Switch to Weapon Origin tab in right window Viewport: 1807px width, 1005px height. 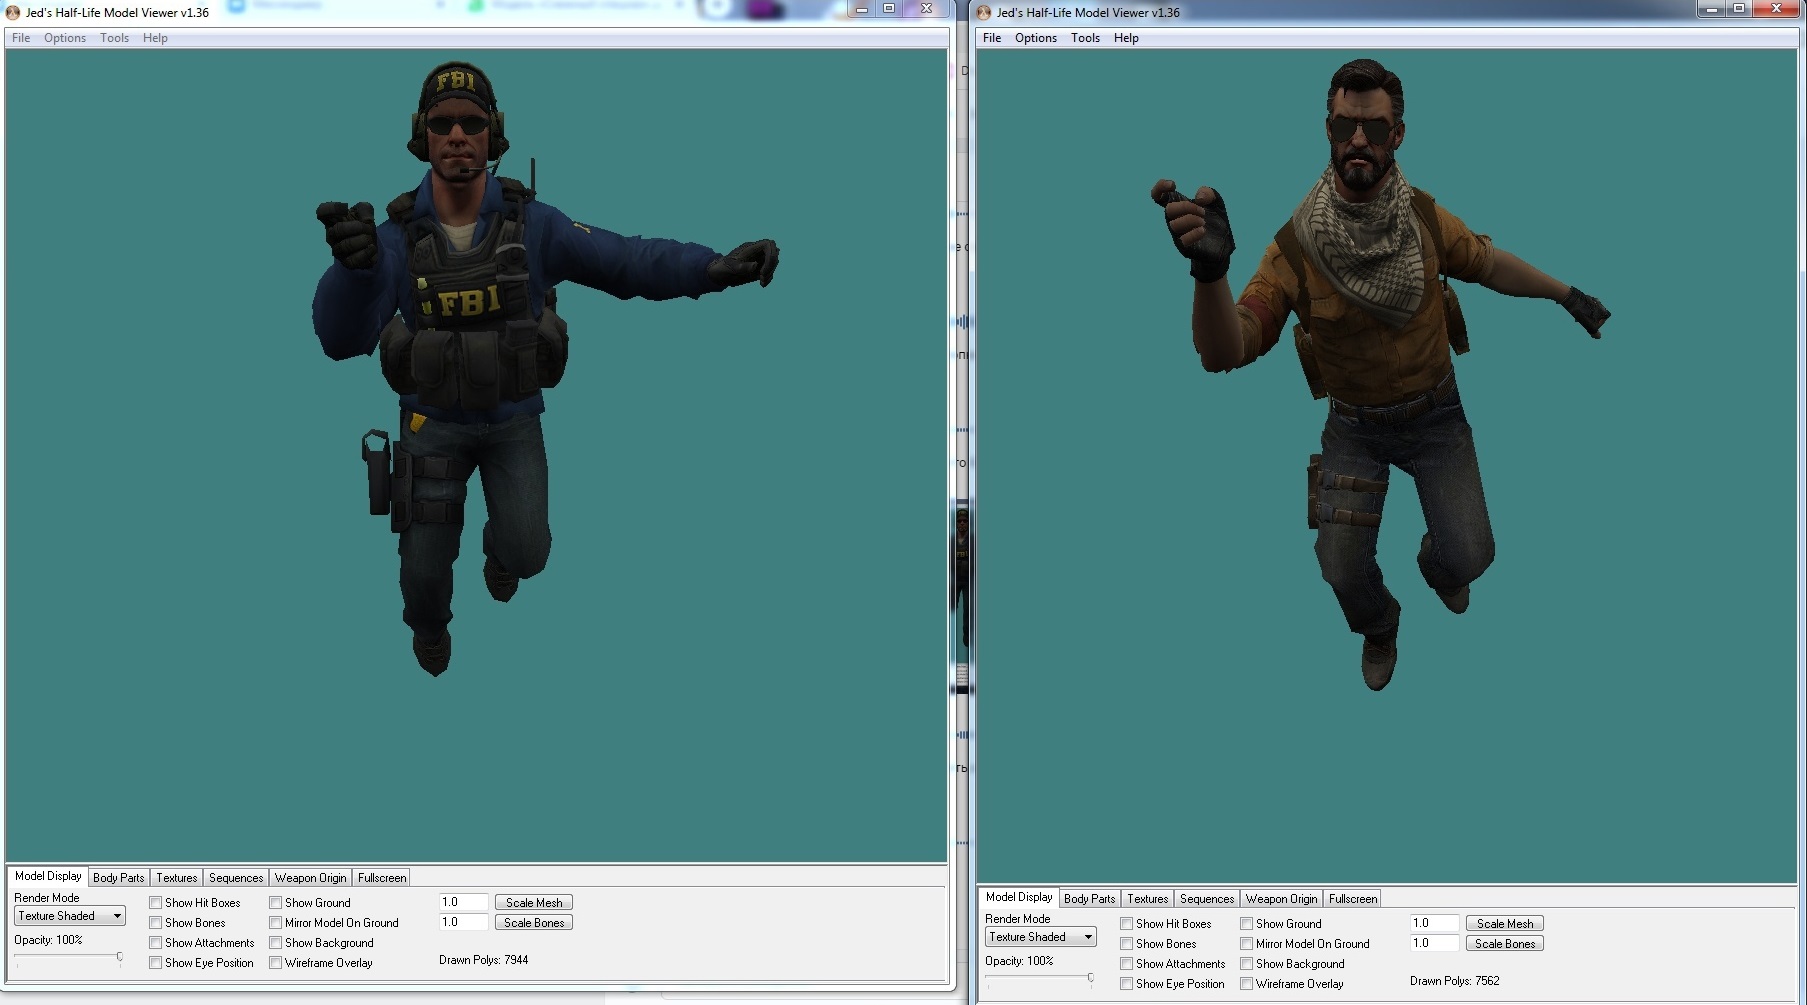1281,899
